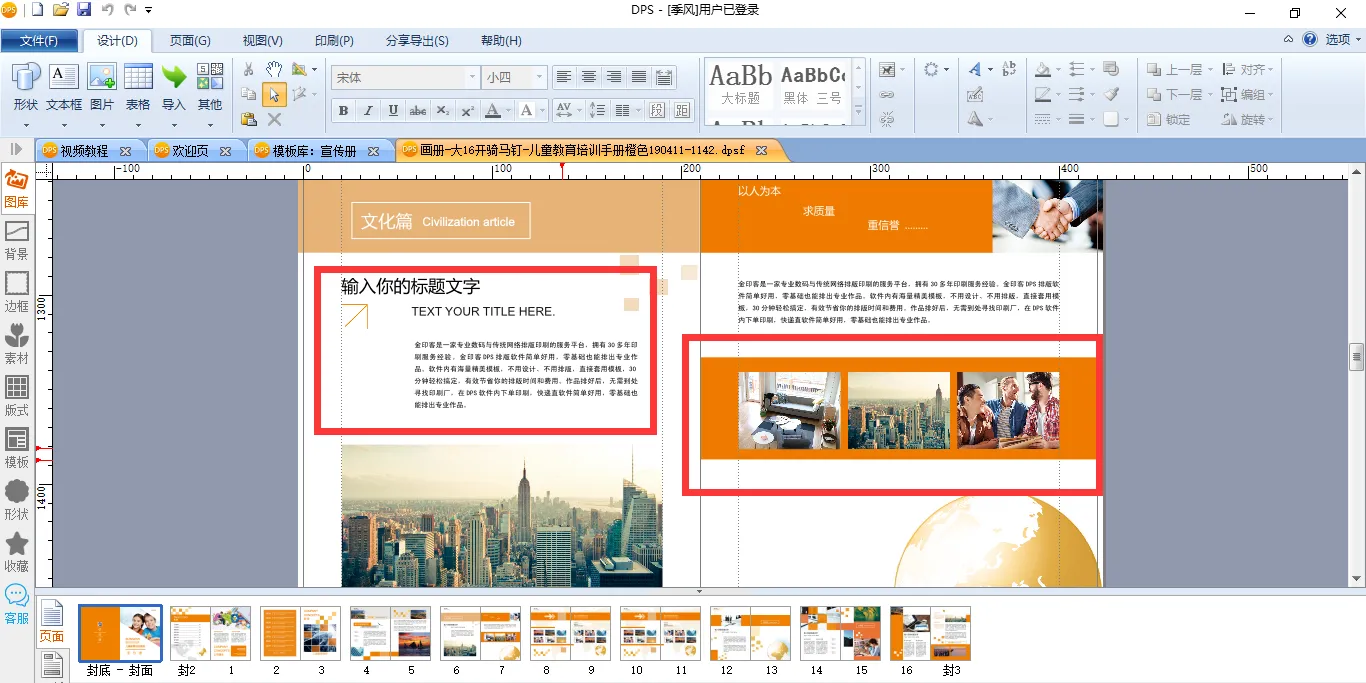
Task: Click the line color pen icon
Action: pyautogui.click(x=1043, y=95)
